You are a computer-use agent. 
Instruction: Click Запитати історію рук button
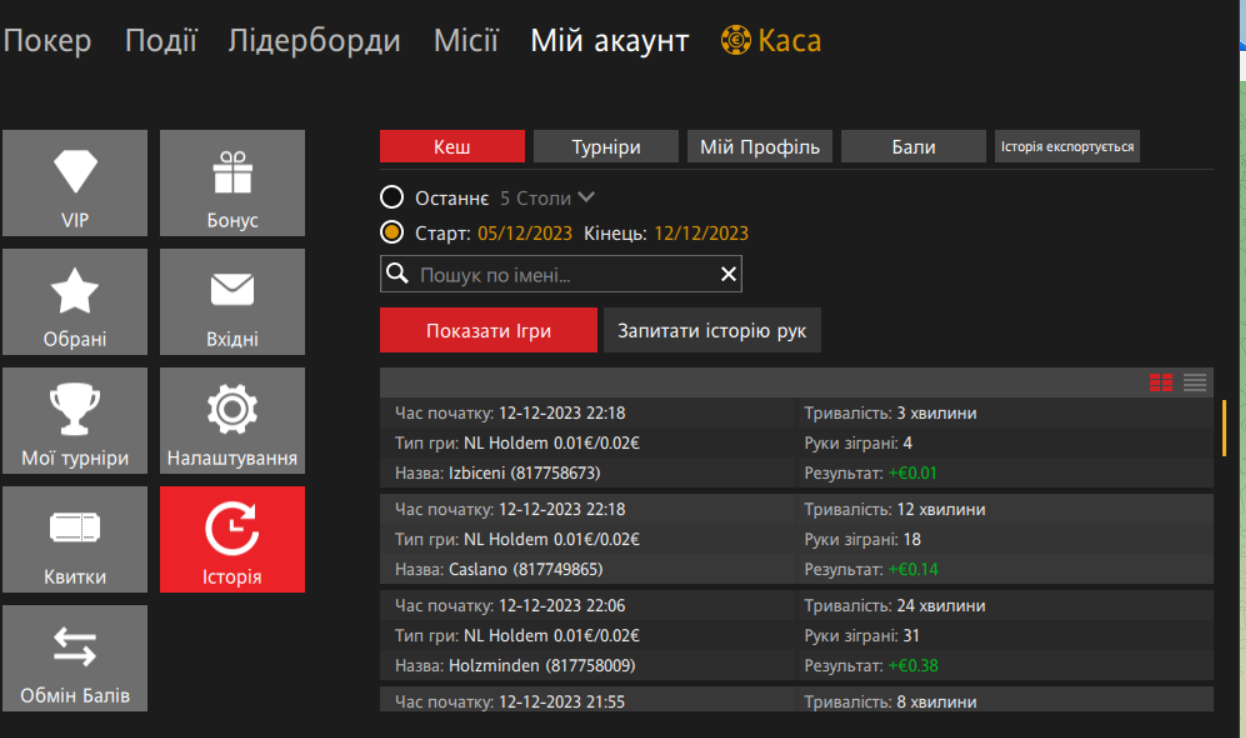point(712,330)
